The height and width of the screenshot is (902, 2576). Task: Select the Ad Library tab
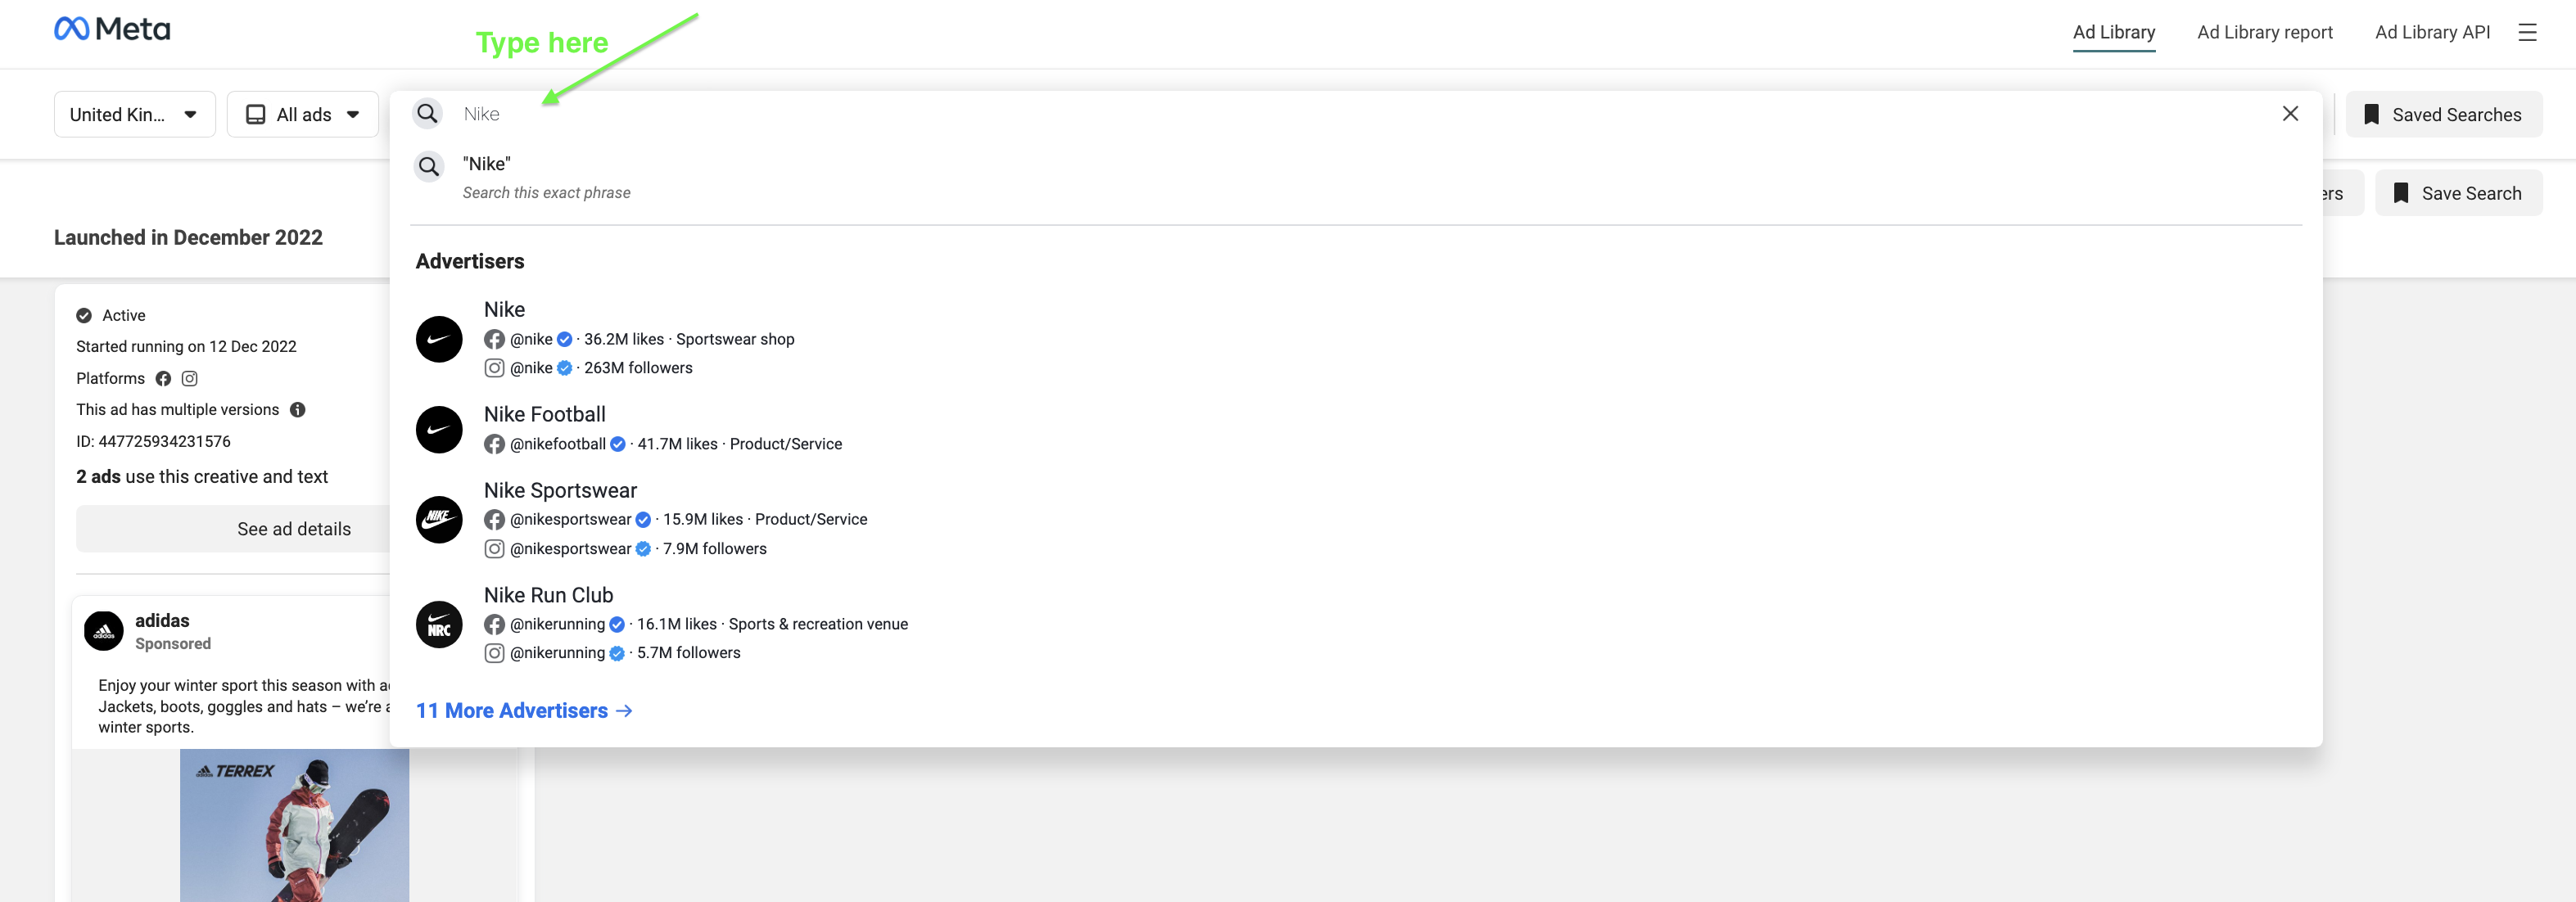coord(2113,32)
